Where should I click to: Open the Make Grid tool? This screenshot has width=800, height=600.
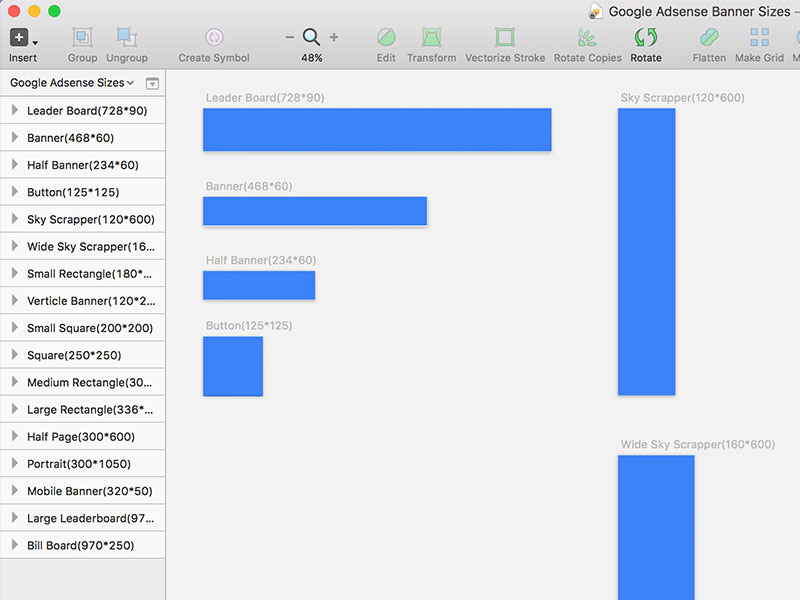tap(760, 38)
